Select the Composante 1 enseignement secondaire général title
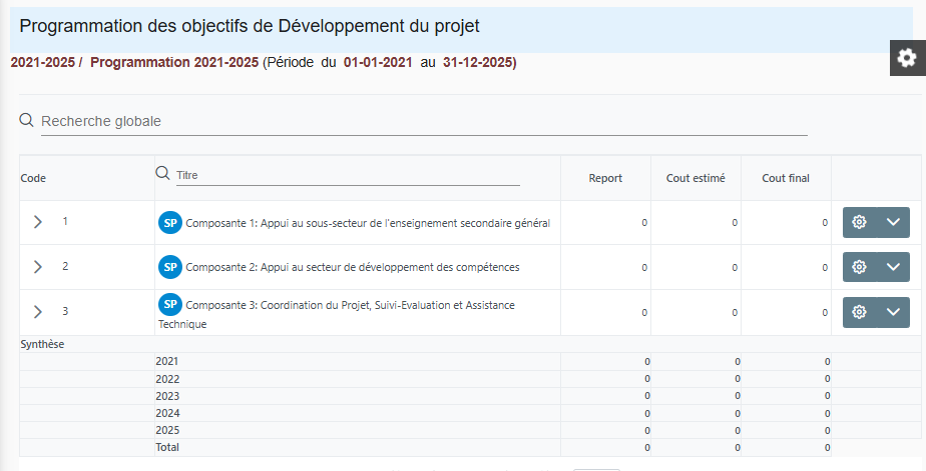 [x=368, y=223]
